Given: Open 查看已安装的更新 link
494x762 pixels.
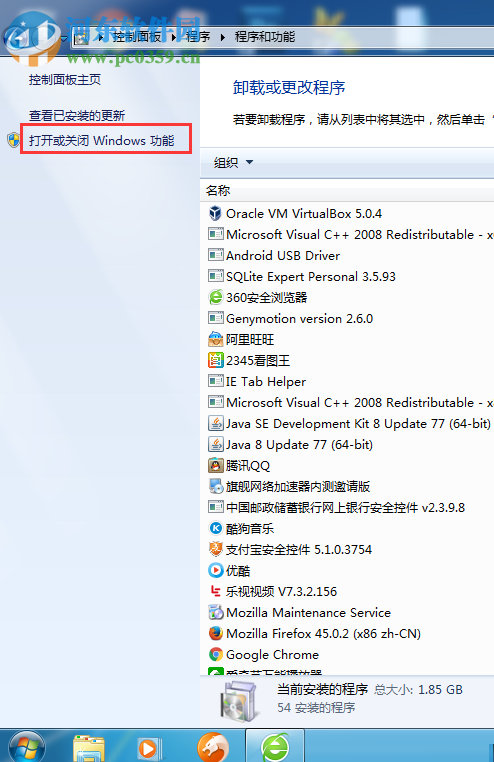Looking at the screenshot, I should [77, 116].
